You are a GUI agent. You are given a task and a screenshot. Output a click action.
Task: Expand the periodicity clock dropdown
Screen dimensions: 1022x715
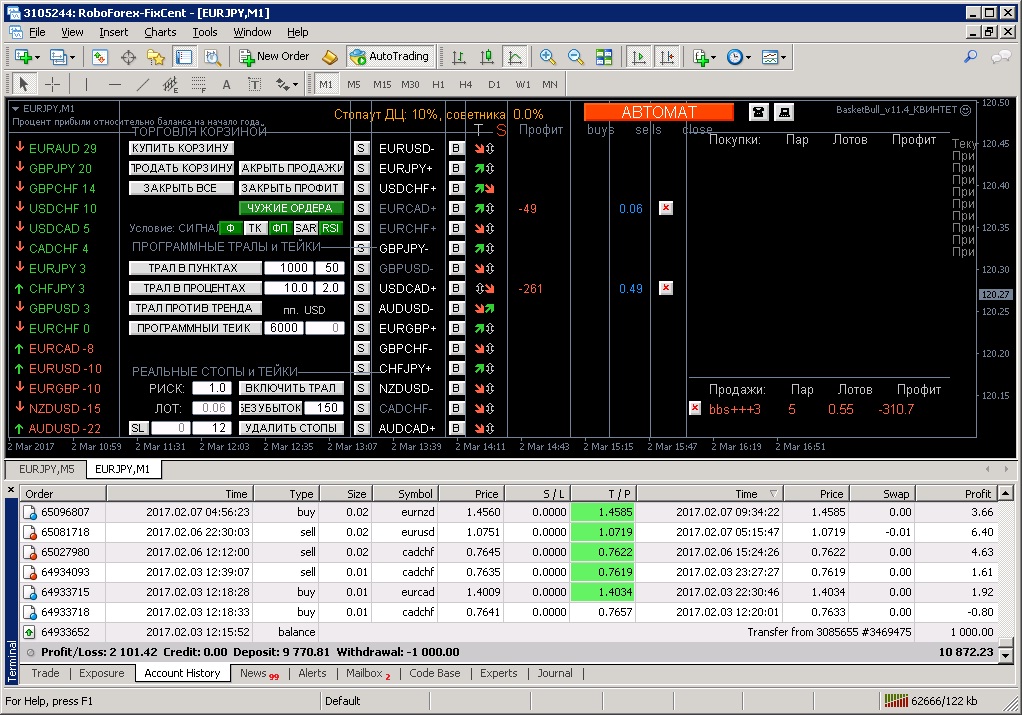click(x=749, y=57)
